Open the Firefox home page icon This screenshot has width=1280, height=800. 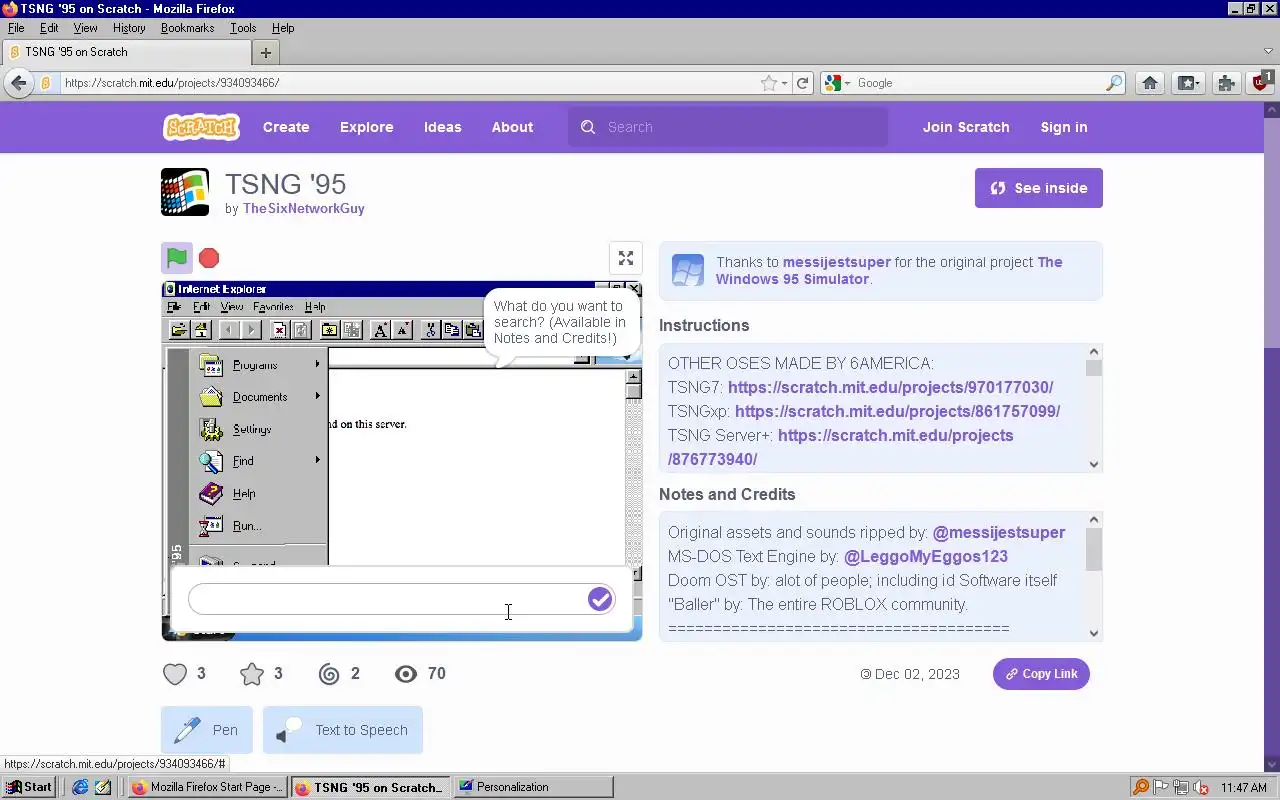1150,83
